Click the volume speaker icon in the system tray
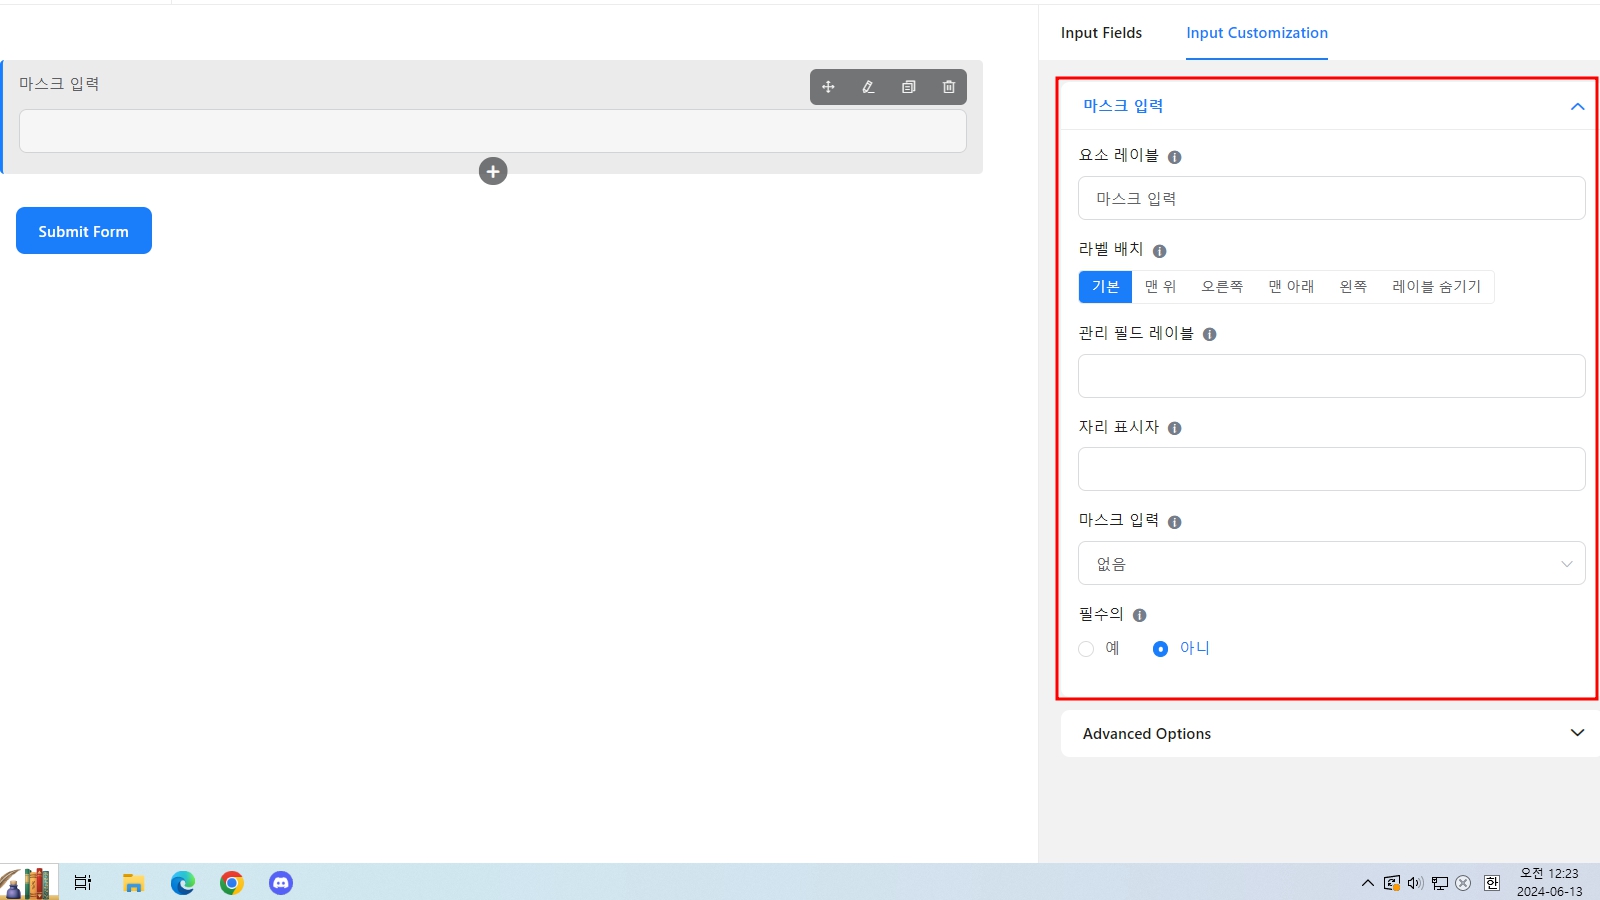Viewport: 1600px width, 900px height. (1415, 882)
